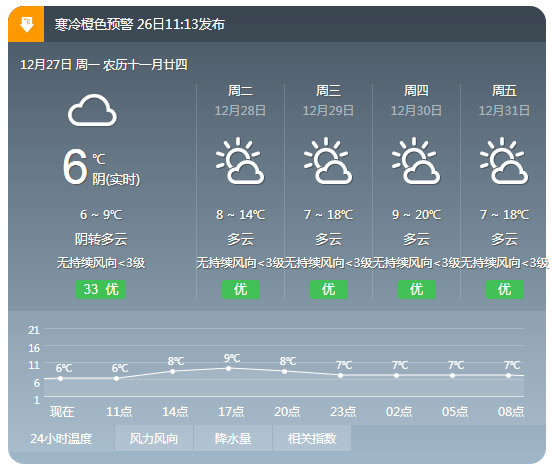Click the 17点 9℃ point on chart
Viewport: 555px width, 468px height.
229,369
